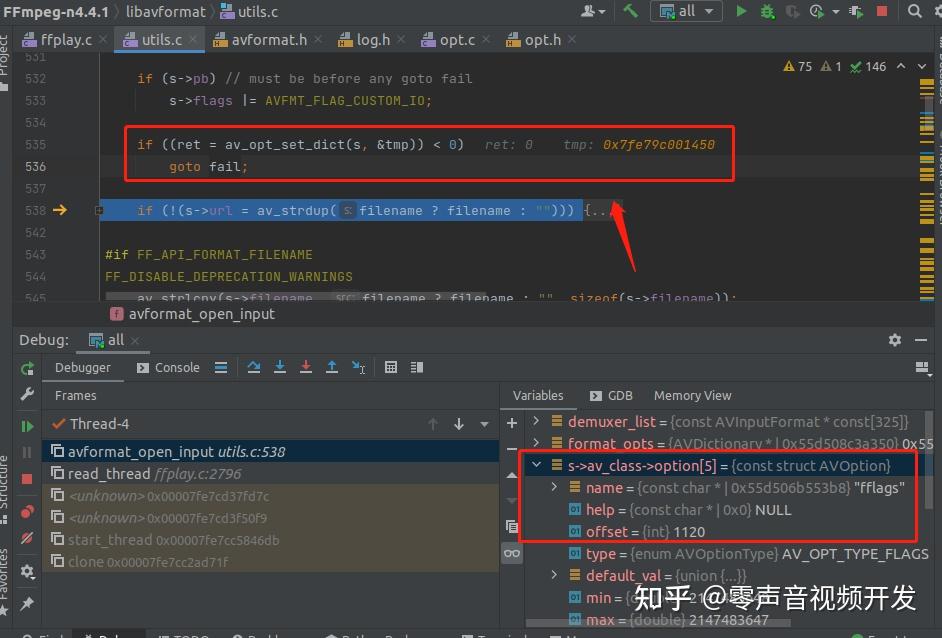Click FFmpeg-n4.4.1 project breadcrumb
This screenshot has width=942, height=638.
(56, 11)
